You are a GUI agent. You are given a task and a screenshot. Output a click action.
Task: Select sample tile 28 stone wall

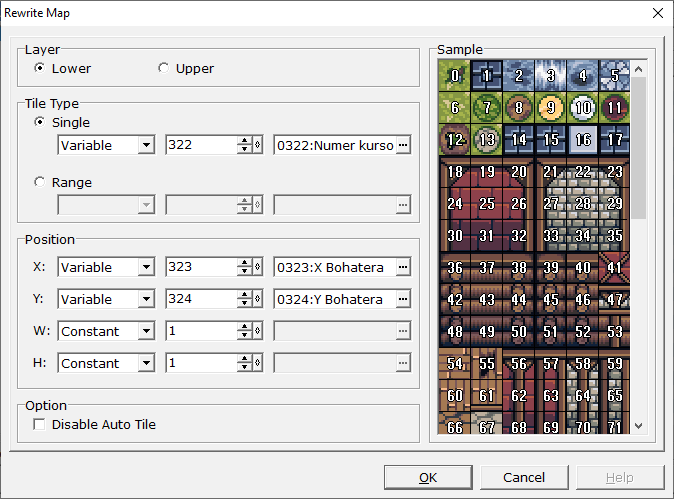click(x=582, y=204)
